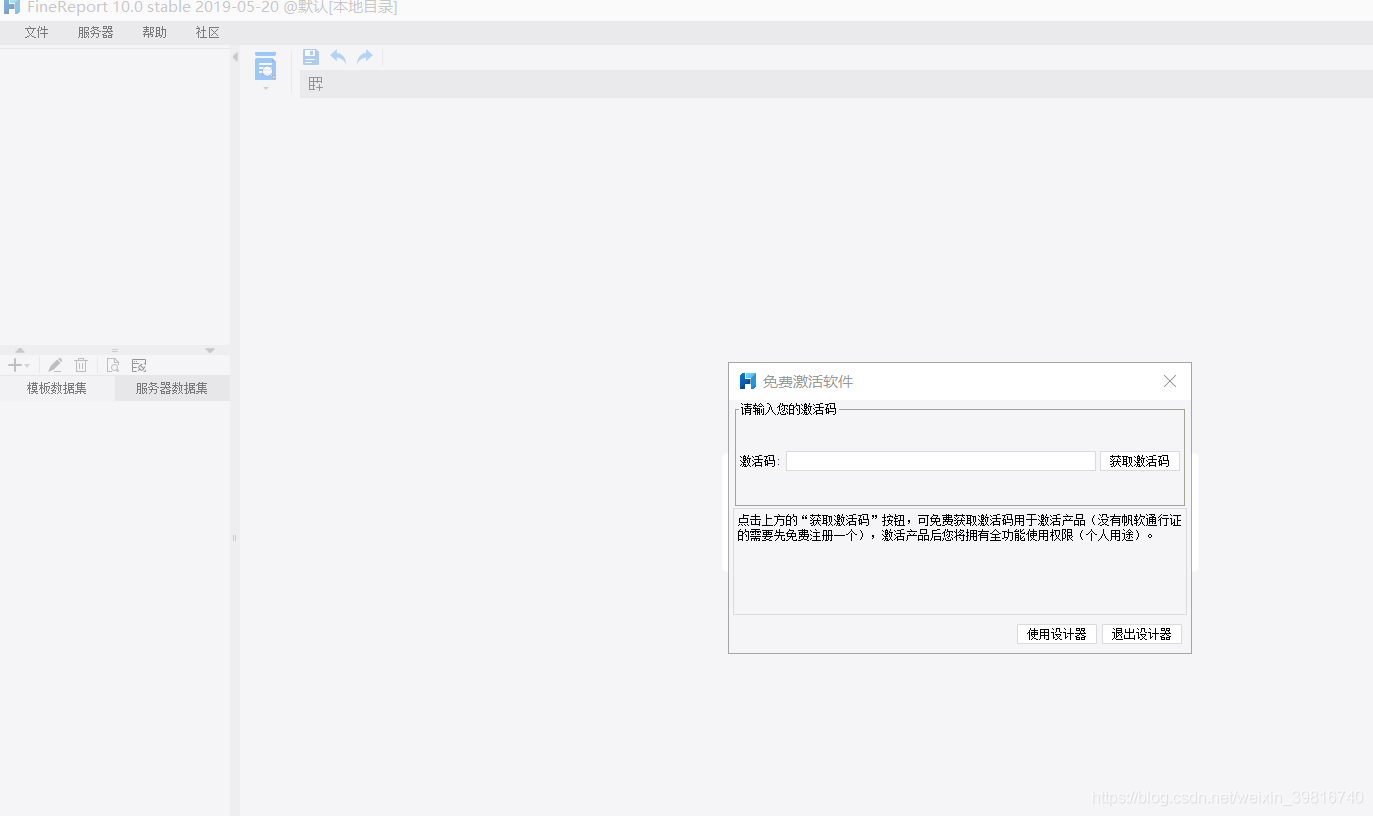
Task: Open the 社区 menu
Action: click(x=208, y=32)
